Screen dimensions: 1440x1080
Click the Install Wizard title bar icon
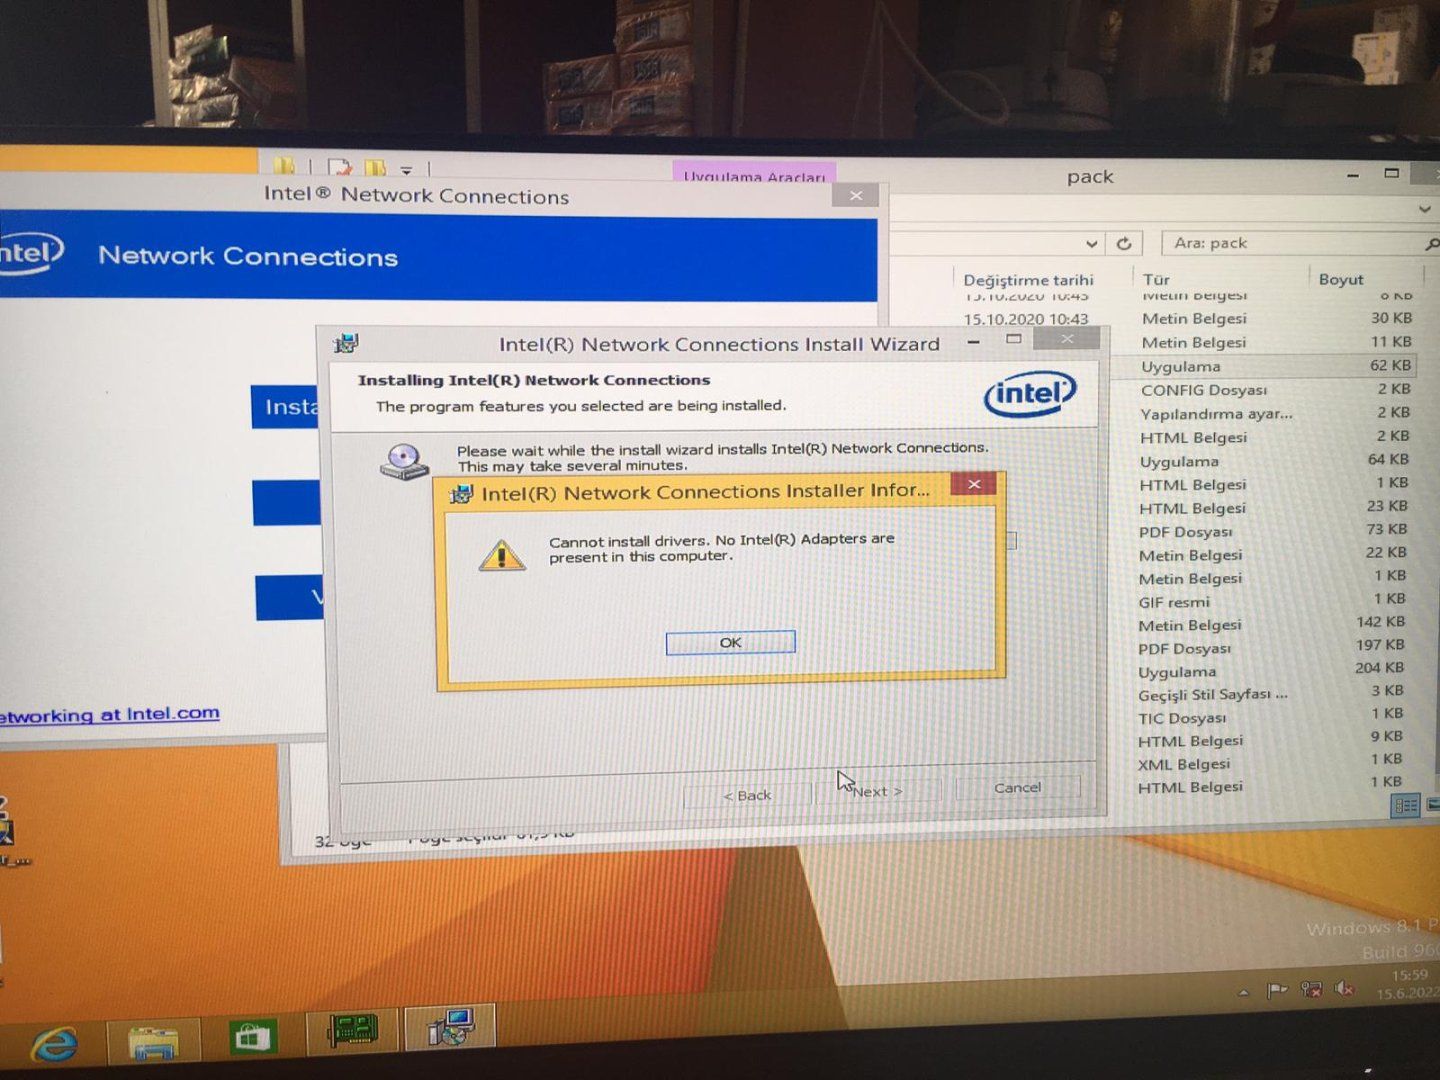(x=346, y=345)
